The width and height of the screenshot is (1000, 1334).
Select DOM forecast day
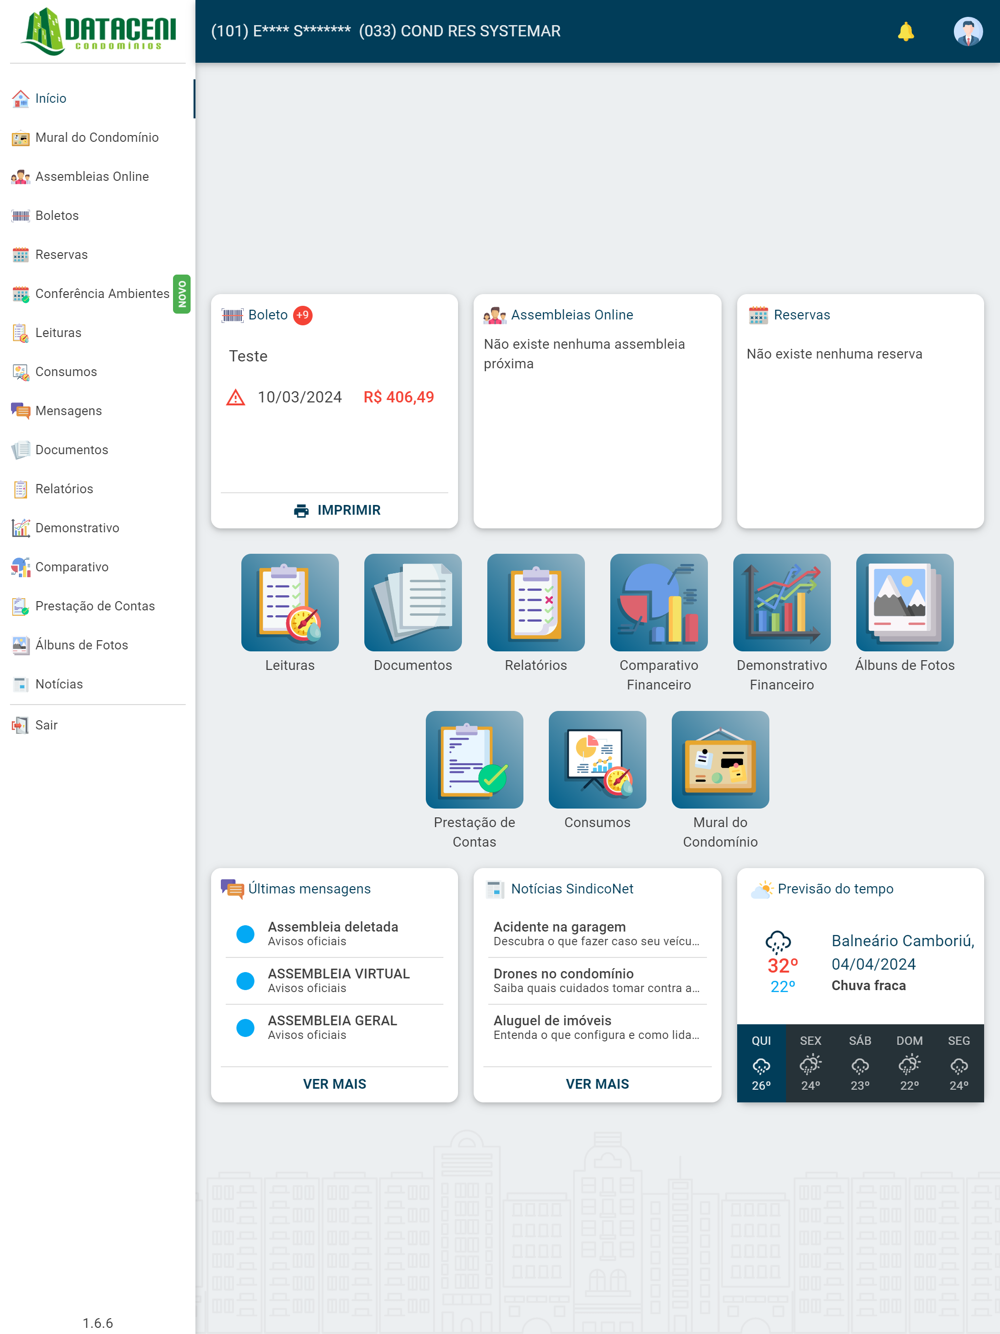[x=909, y=1064]
